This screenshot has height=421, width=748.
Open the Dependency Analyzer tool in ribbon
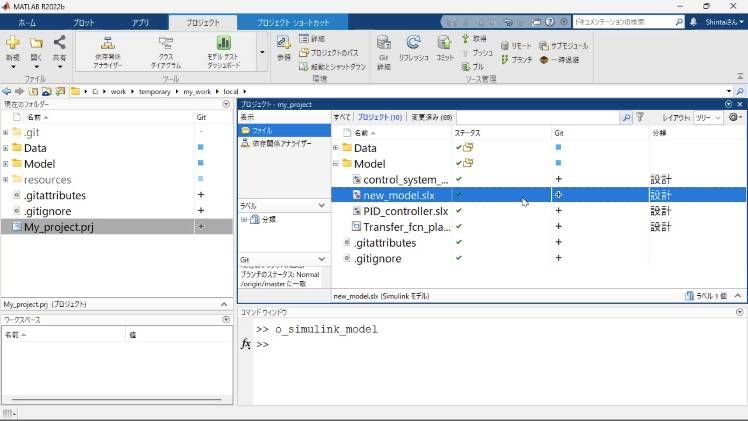(109, 50)
